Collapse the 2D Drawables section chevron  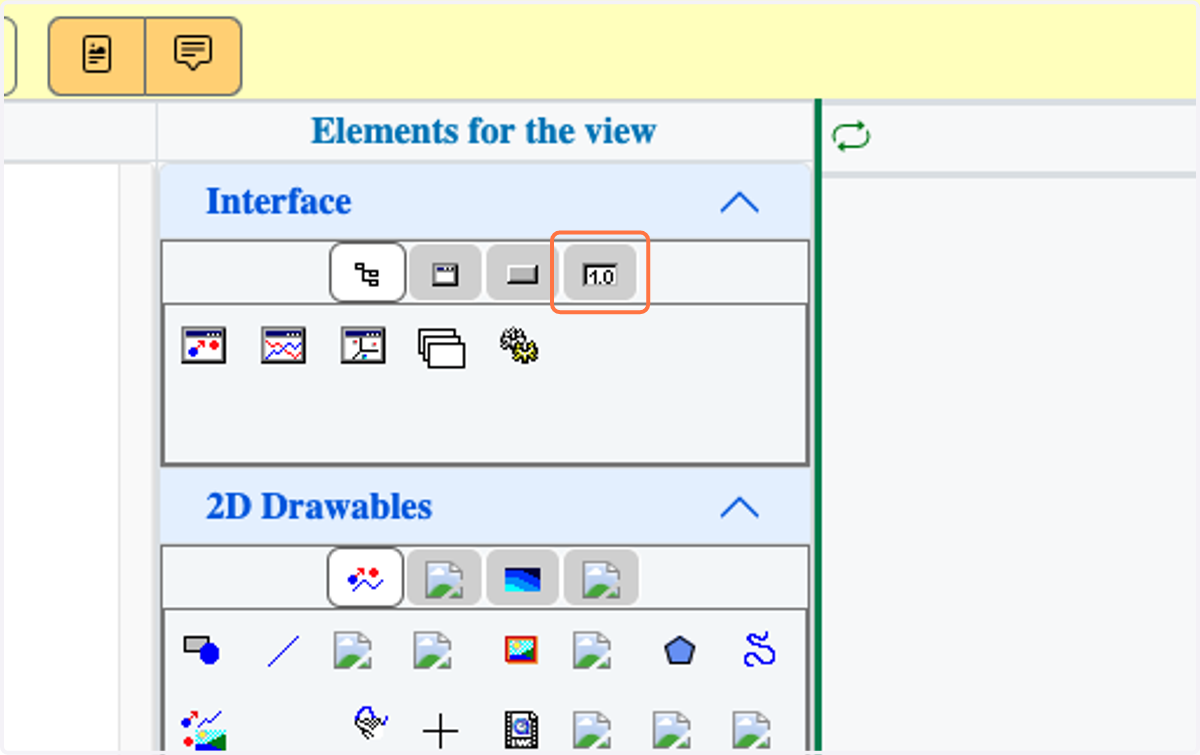(739, 508)
